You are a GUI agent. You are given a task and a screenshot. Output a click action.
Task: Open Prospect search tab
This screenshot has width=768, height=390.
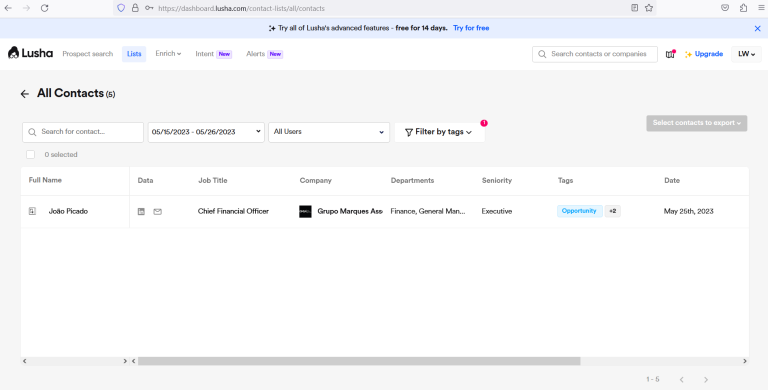tap(88, 54)
